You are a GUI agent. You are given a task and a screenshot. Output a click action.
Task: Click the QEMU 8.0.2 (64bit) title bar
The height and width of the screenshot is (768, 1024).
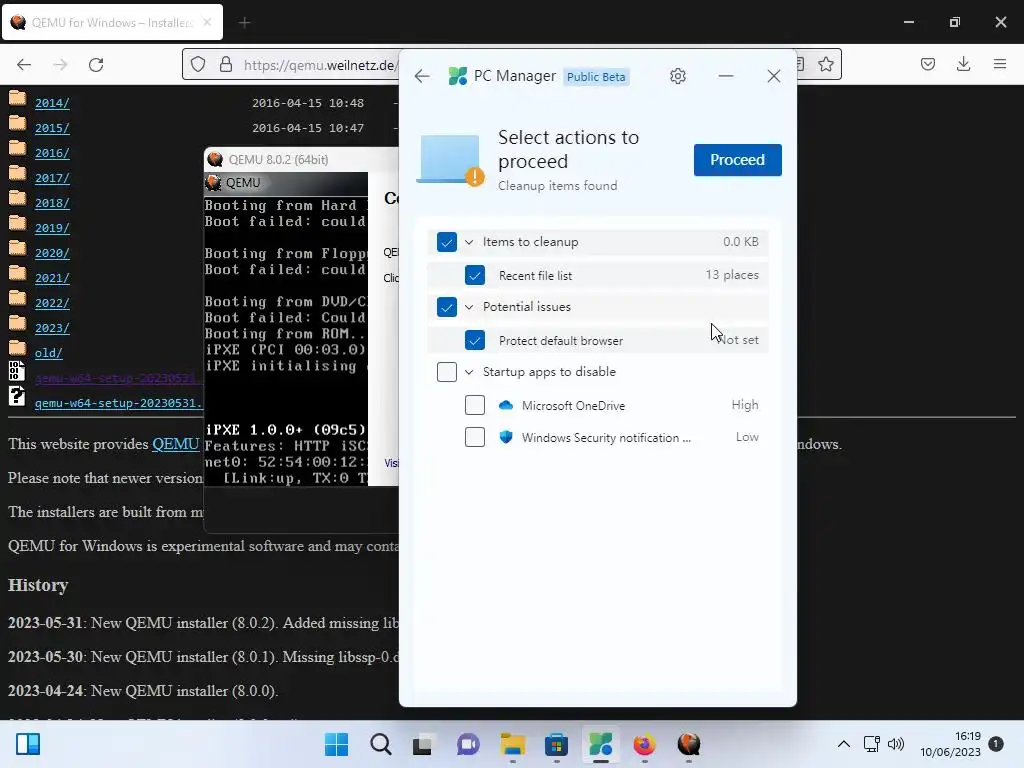tap(302, 159)
